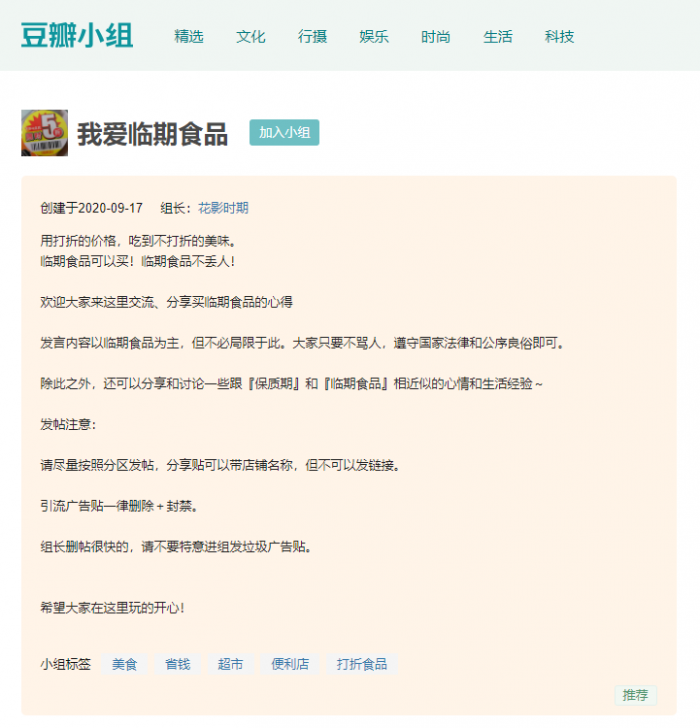Visit the 生活 category
This screenshot has height=728, width=700.
[498, 36]
